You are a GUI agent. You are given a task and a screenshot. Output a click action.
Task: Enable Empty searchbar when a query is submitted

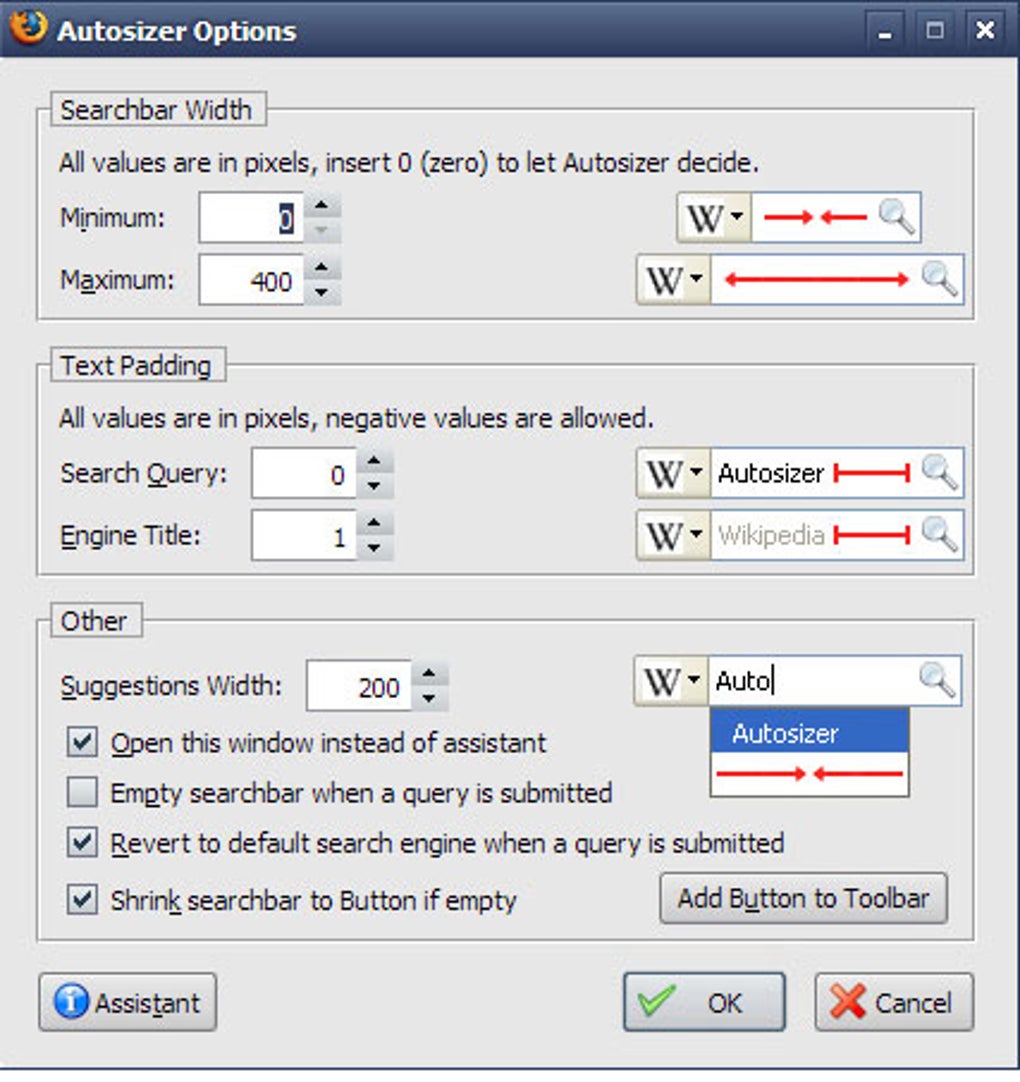(x=85, y=794)
